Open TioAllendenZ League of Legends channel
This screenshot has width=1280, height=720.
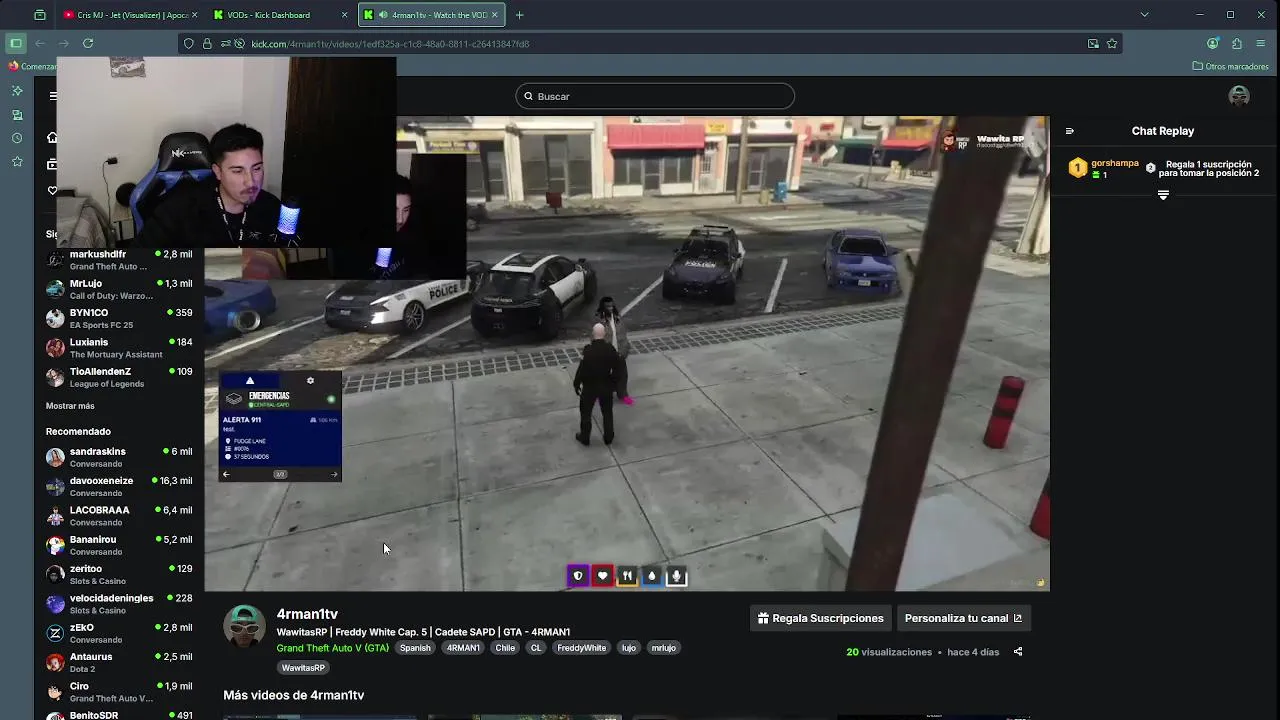point(119,377)
